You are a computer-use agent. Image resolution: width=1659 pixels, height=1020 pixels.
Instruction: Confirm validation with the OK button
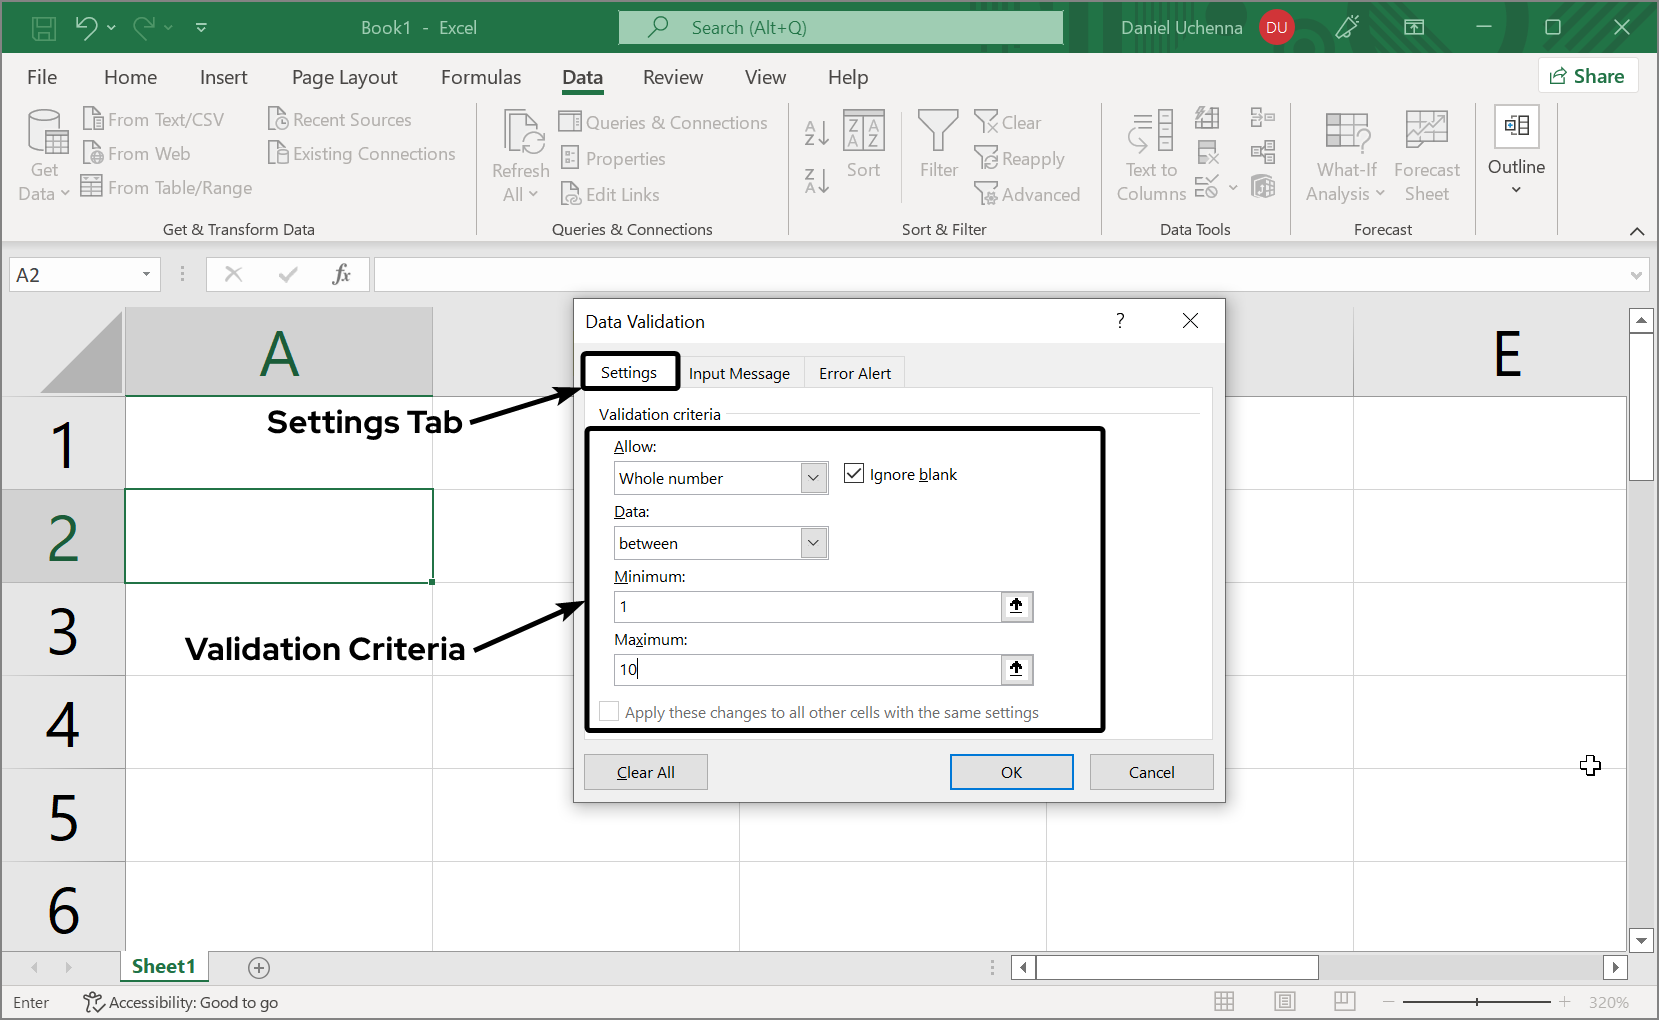tap(1011, 771)
